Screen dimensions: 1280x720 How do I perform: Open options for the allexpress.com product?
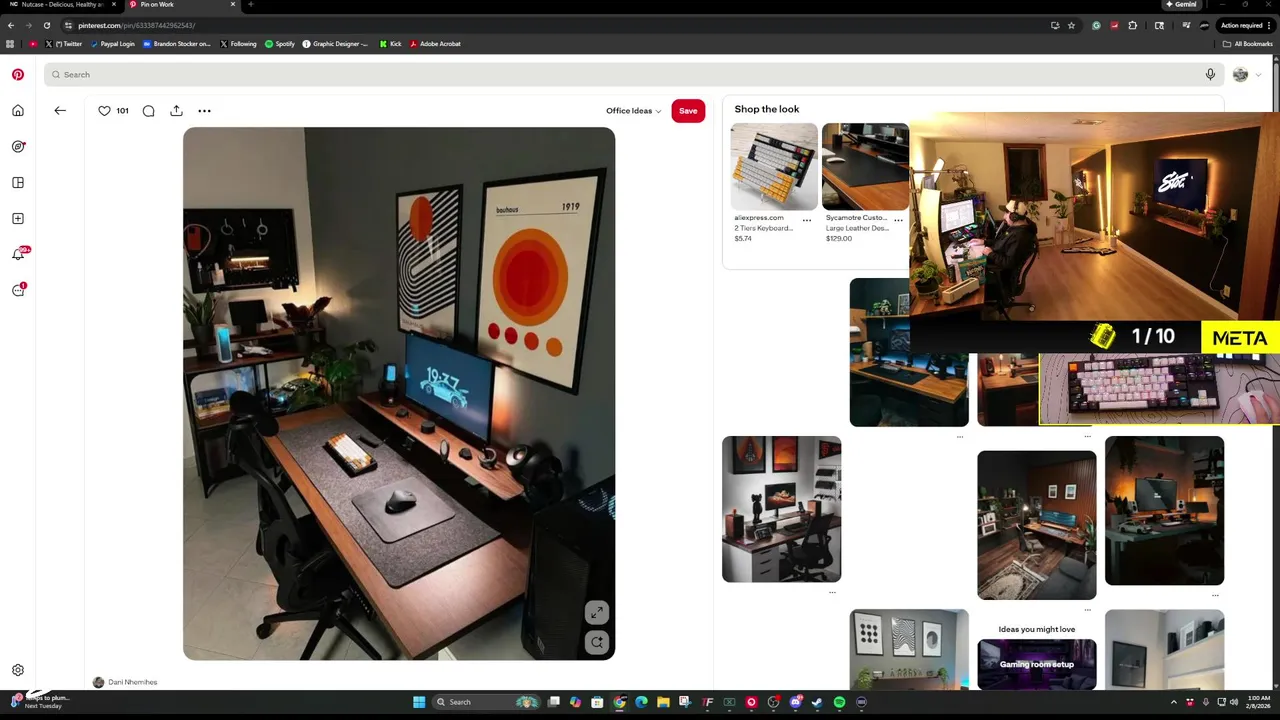(x=807, y=220)
